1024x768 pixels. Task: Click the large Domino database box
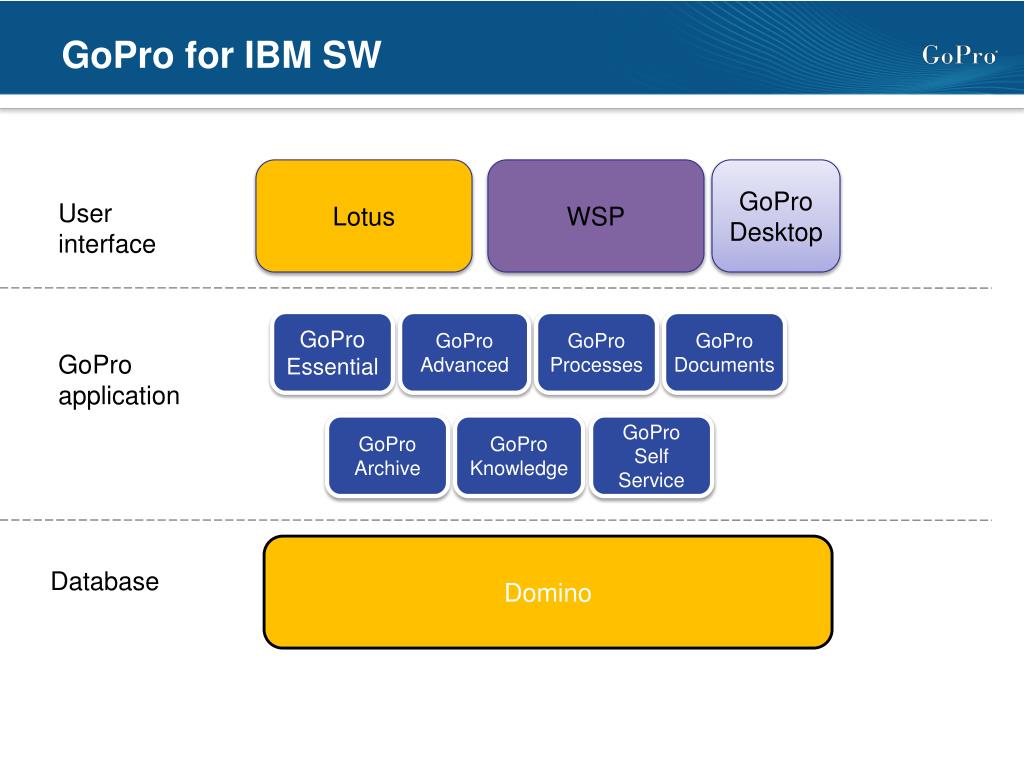(x=548, y=592)
